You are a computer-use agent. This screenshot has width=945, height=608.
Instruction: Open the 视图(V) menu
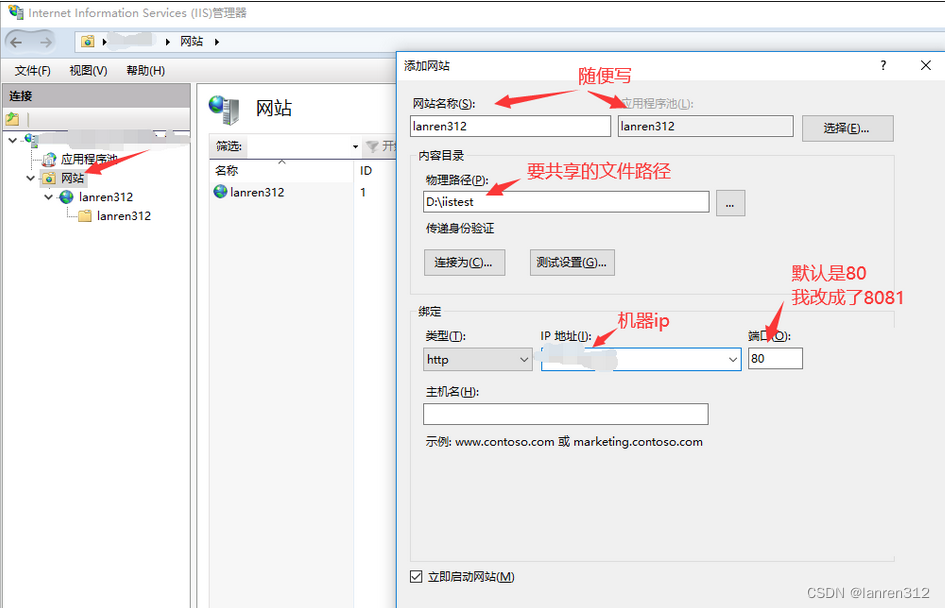point(88,71)
